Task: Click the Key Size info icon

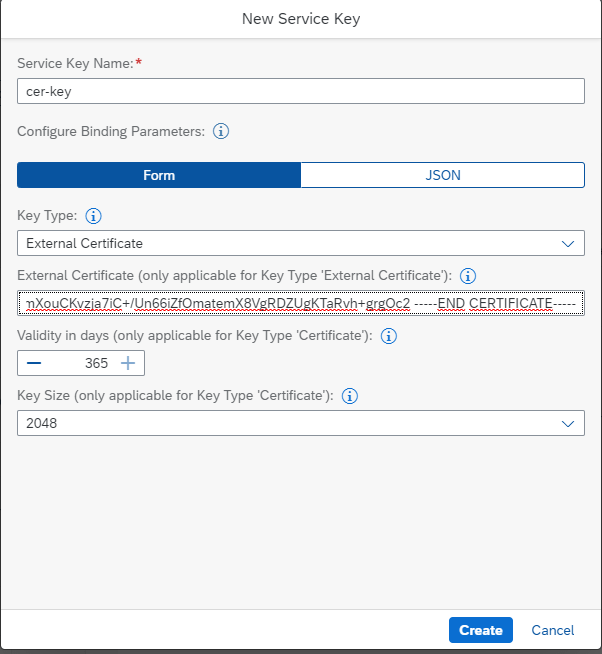Action: (350, 396)
